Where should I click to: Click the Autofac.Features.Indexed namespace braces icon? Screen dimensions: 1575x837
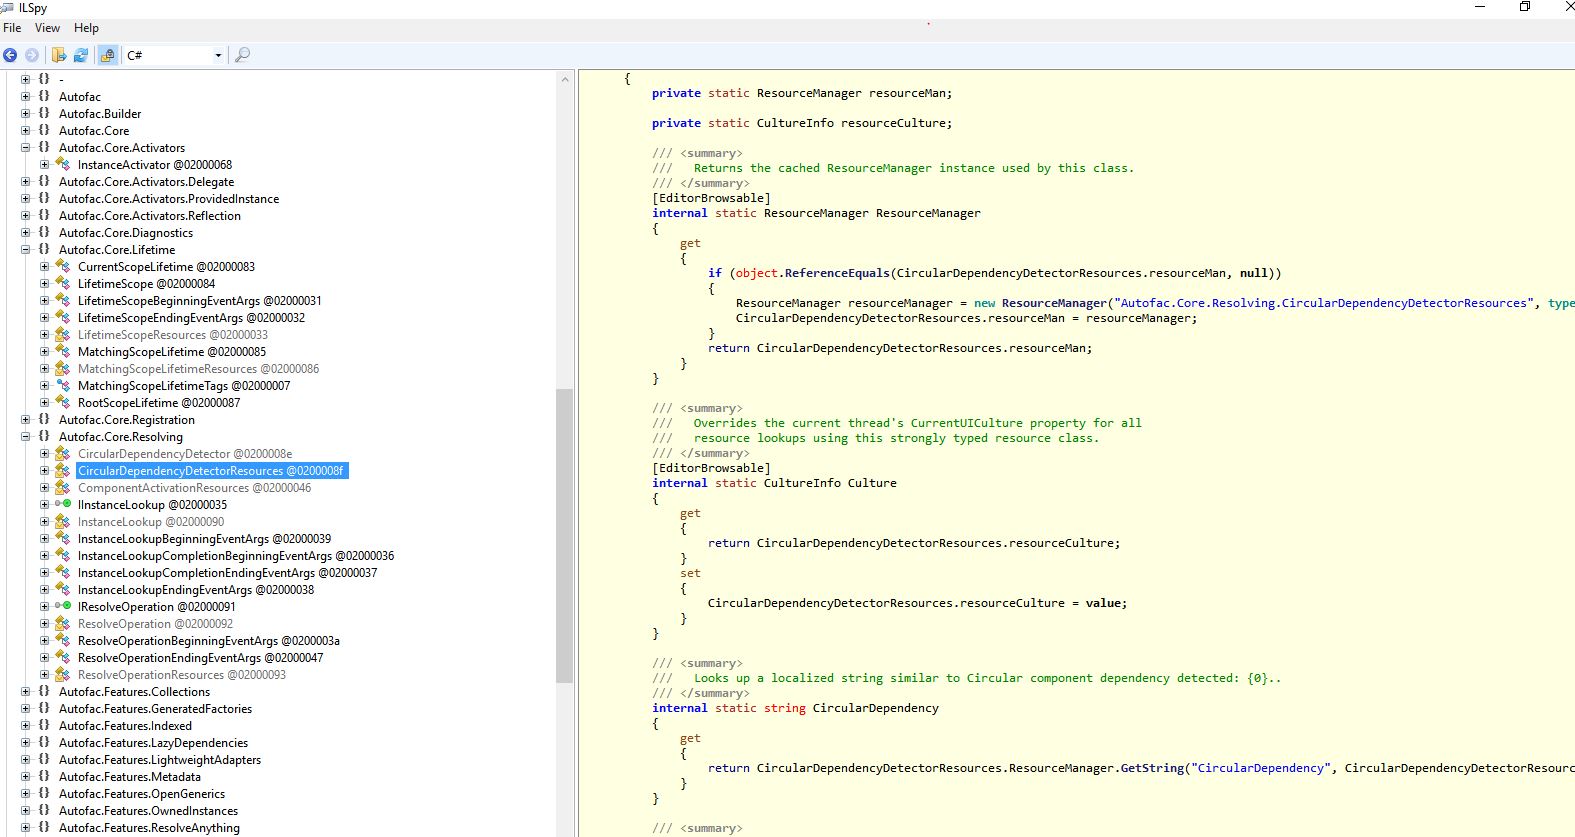pyautogui.click(x=44, y=726)
